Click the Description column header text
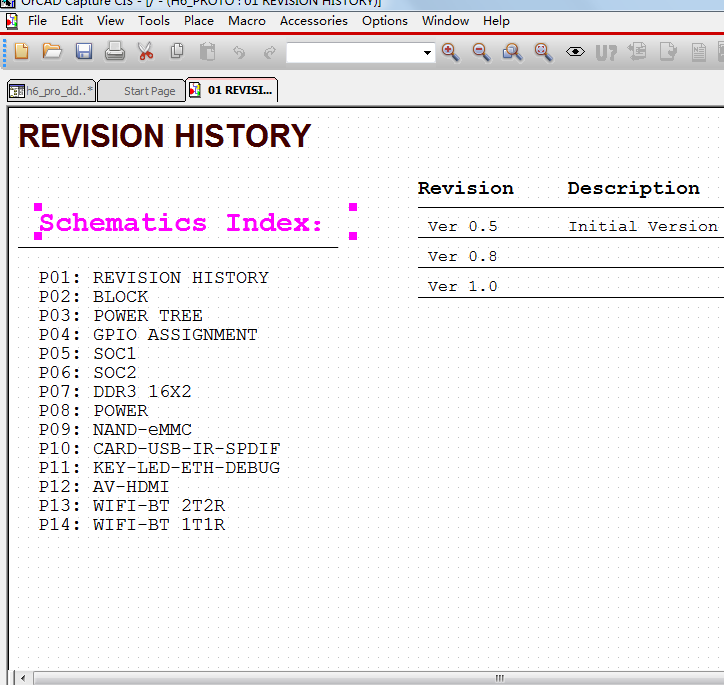Screen dimensions: 724x685 634,189
